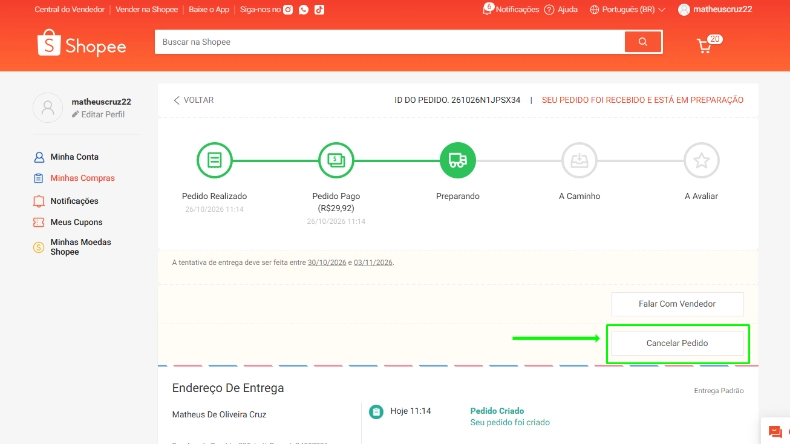
Task: Open the shopping cart icon
Action: (704, 46)
